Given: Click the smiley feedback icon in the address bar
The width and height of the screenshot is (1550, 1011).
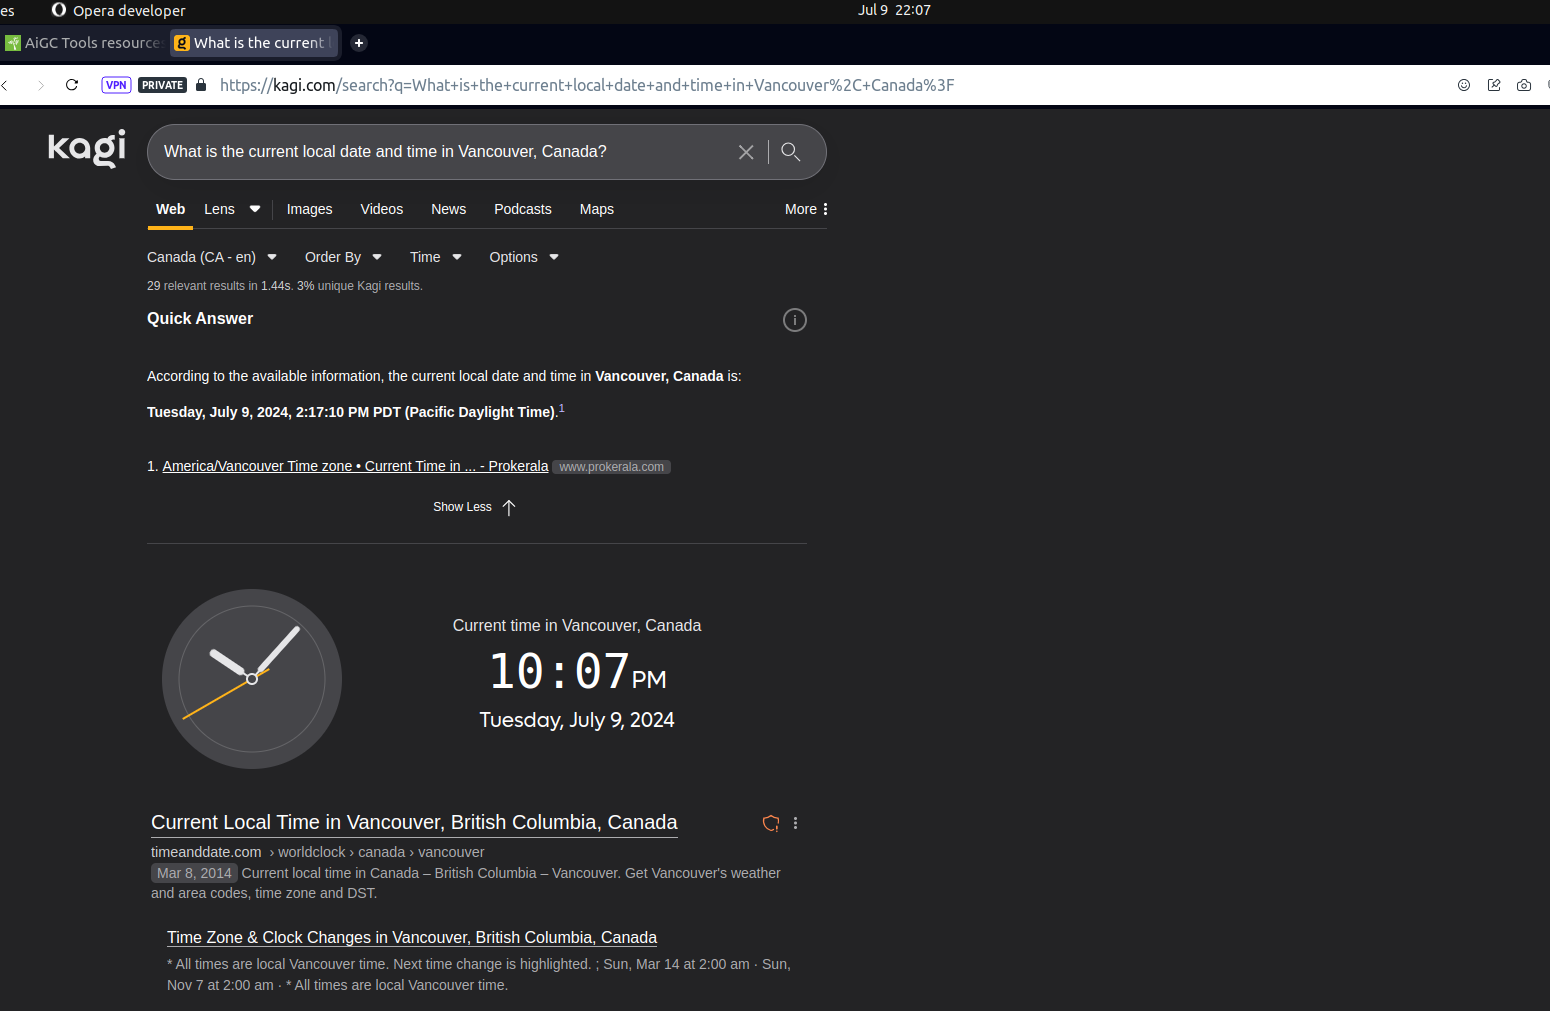Looking at the screenshot, I should tap(1464, 85).
